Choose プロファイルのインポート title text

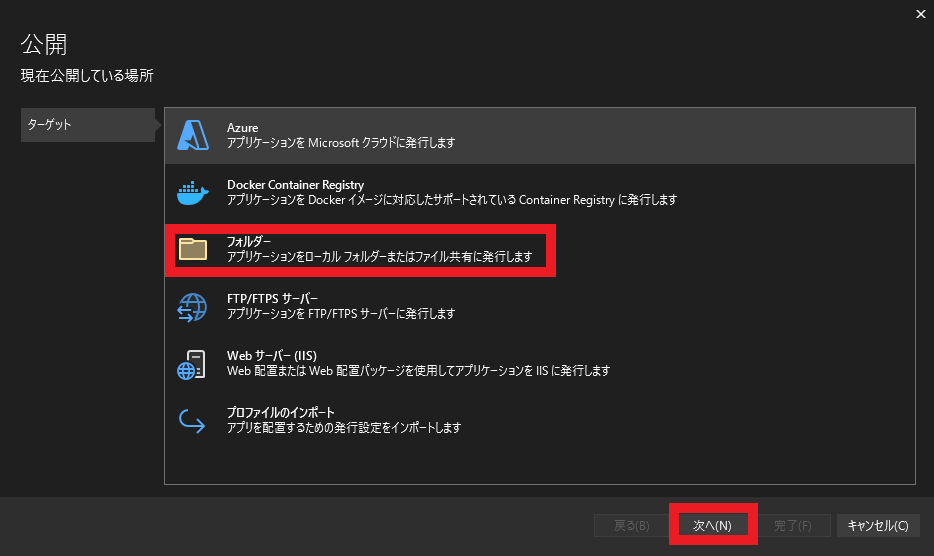281,412
